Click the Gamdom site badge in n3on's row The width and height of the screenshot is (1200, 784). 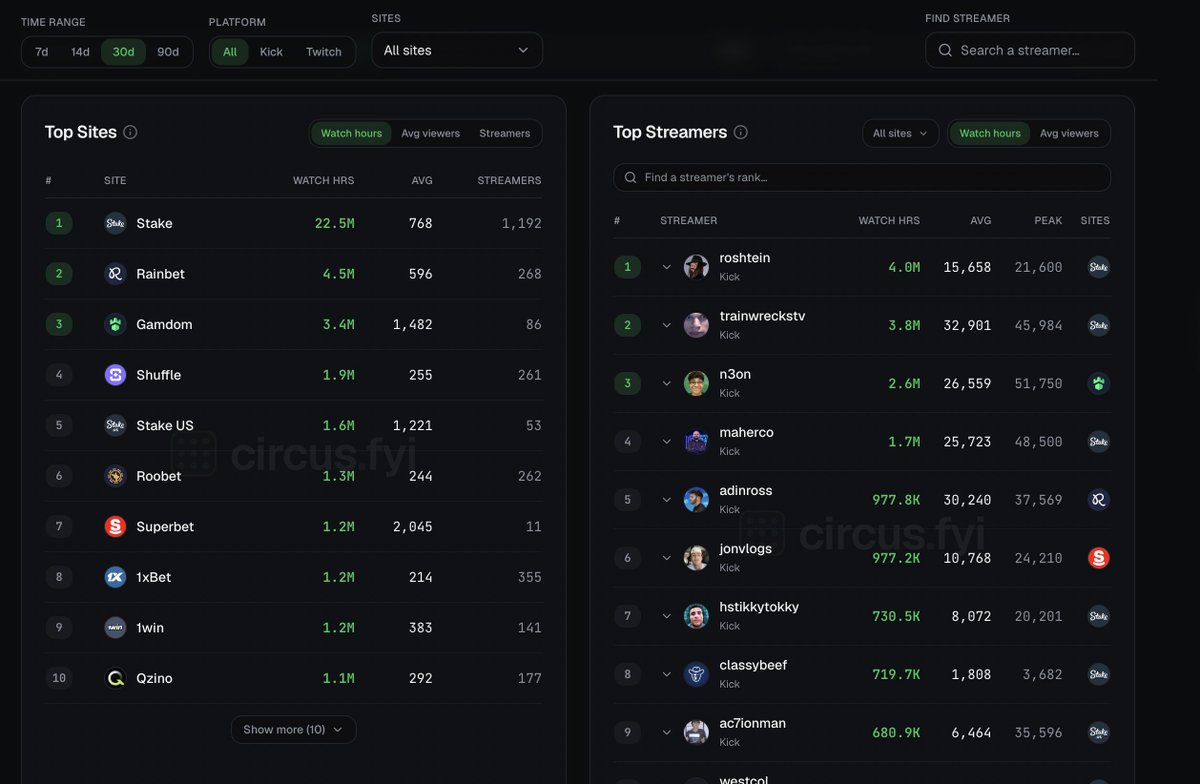click(1098, 383)
